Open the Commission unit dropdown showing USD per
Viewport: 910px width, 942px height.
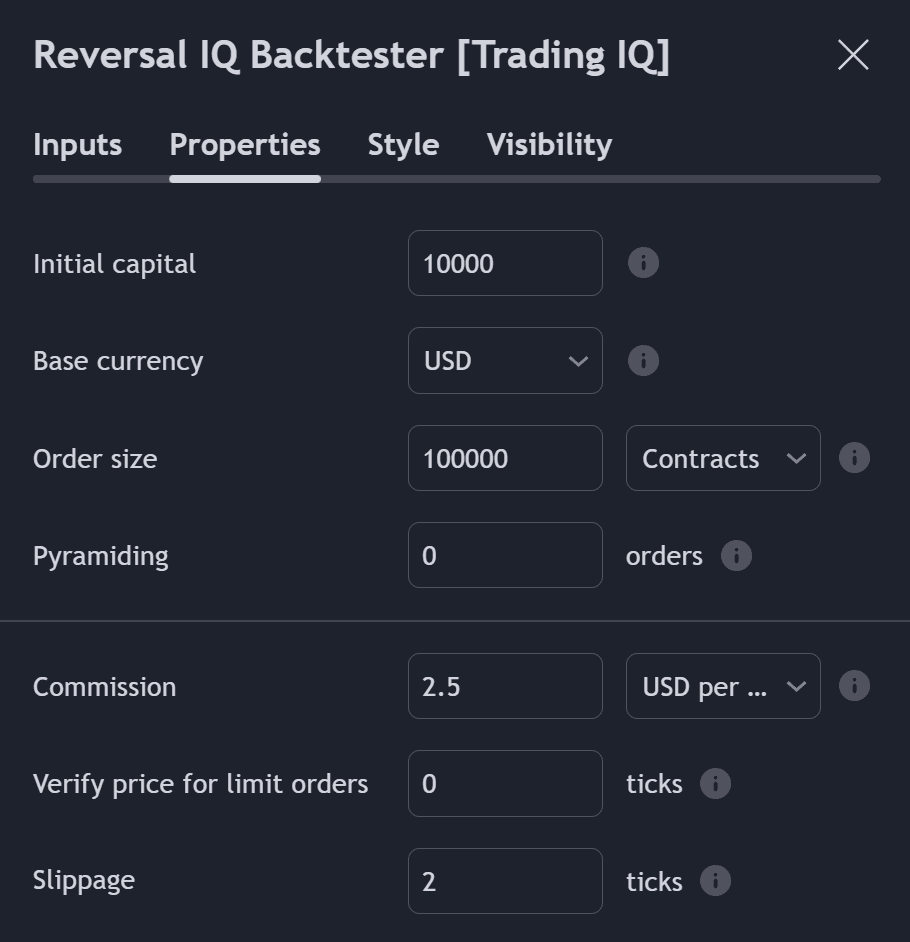(x=723, y=686)
